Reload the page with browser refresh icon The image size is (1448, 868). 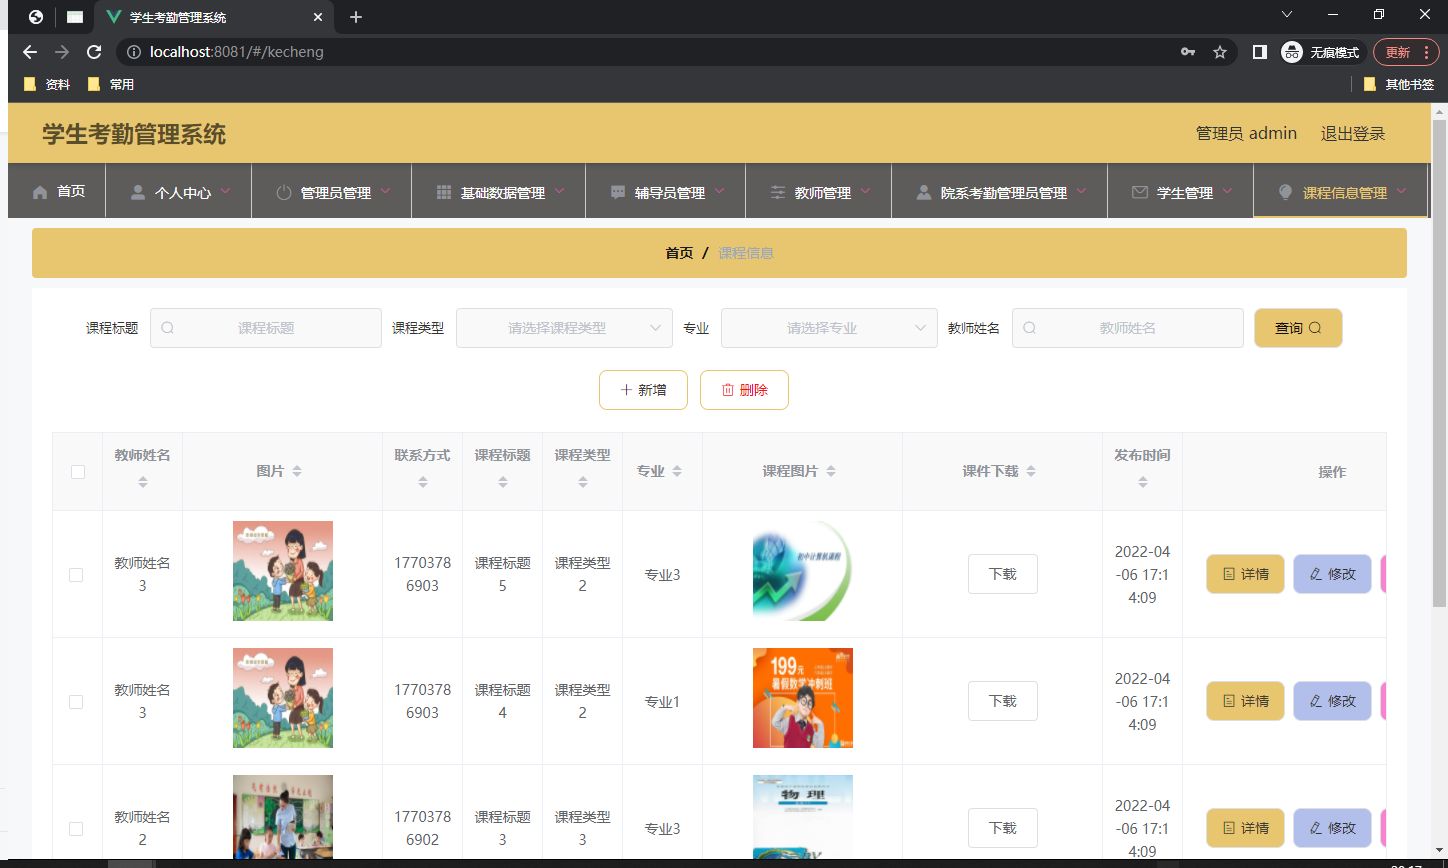tap(94, 52)
